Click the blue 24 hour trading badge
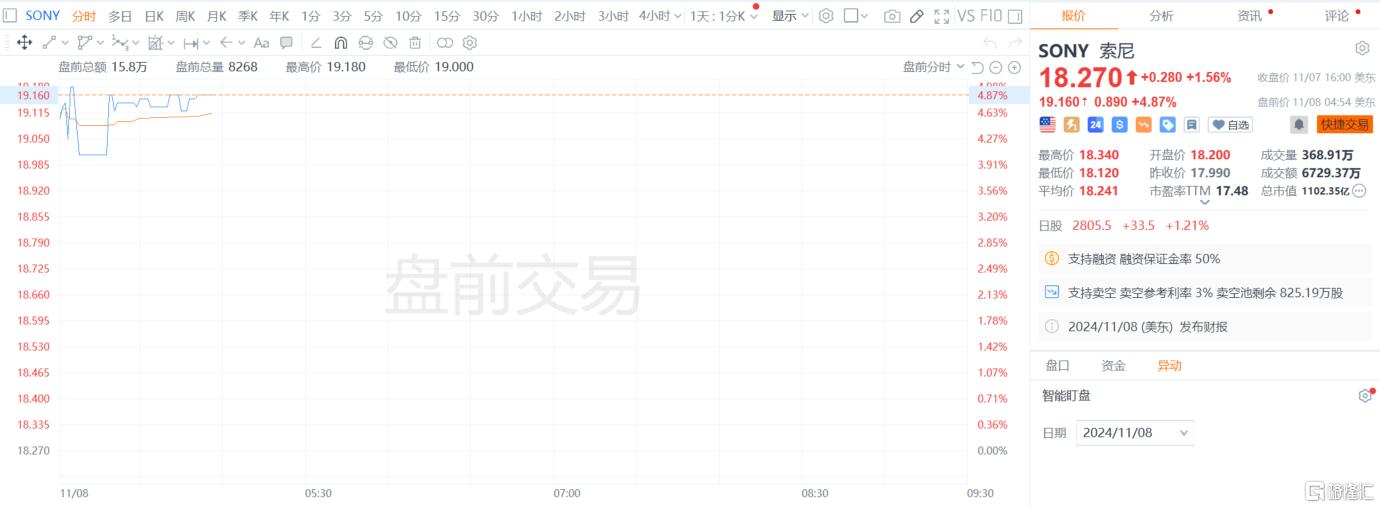 point(1095,125)
